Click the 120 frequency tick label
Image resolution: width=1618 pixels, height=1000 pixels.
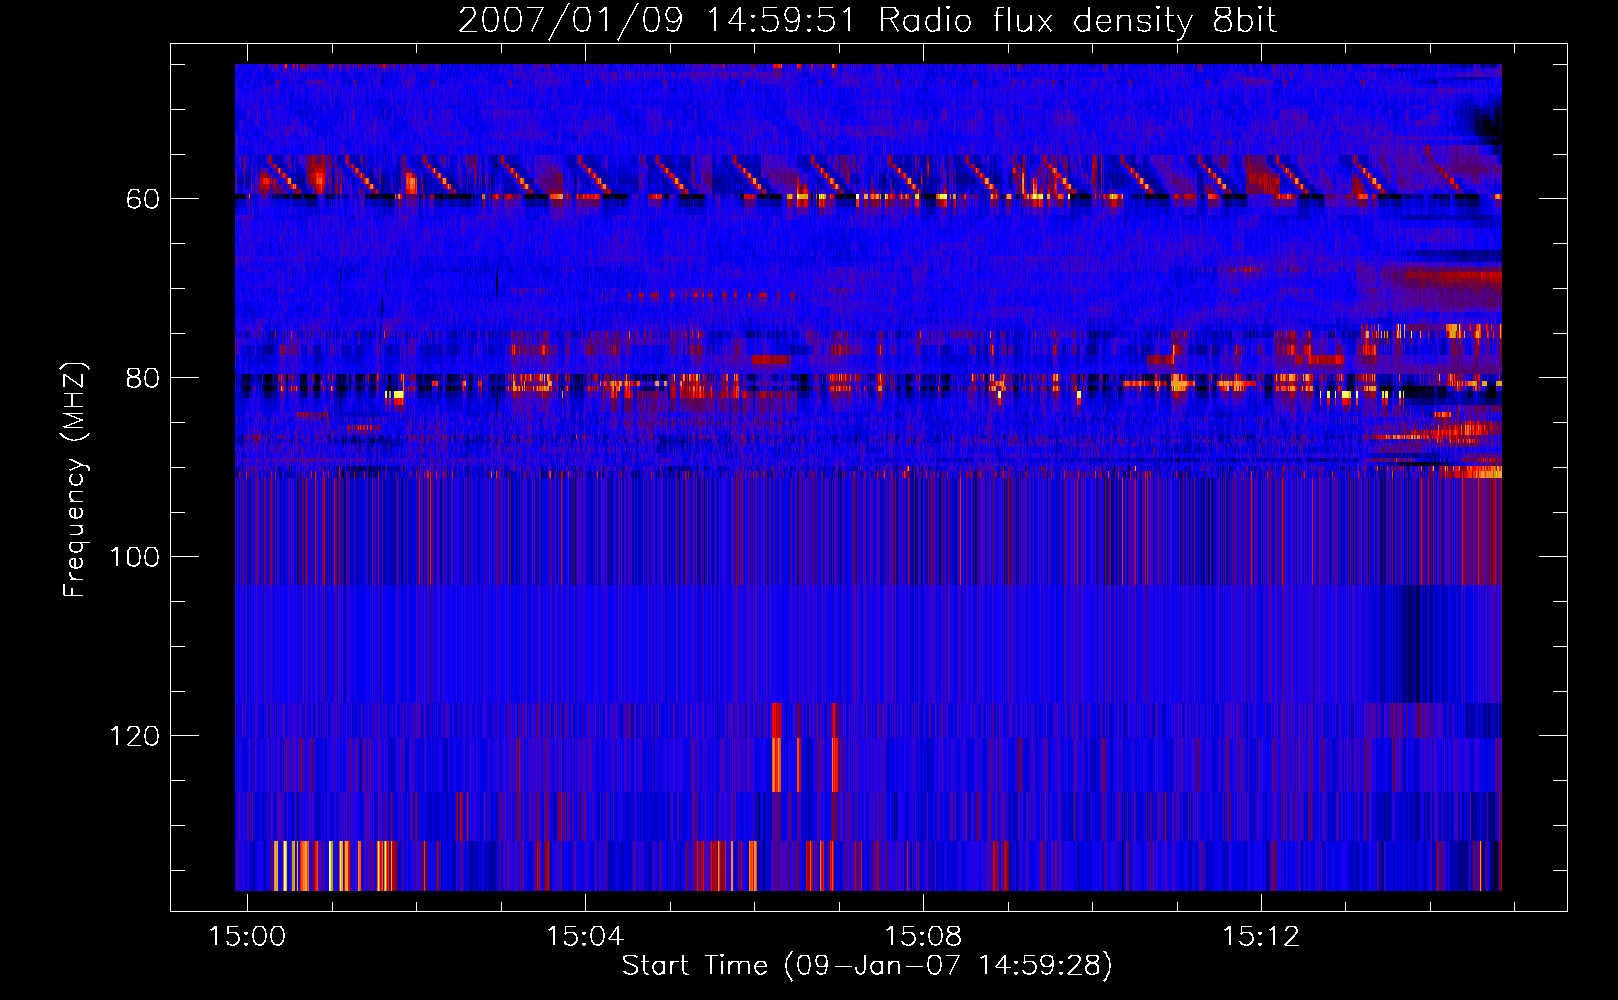pyautogui.click(x=134, y=736)
